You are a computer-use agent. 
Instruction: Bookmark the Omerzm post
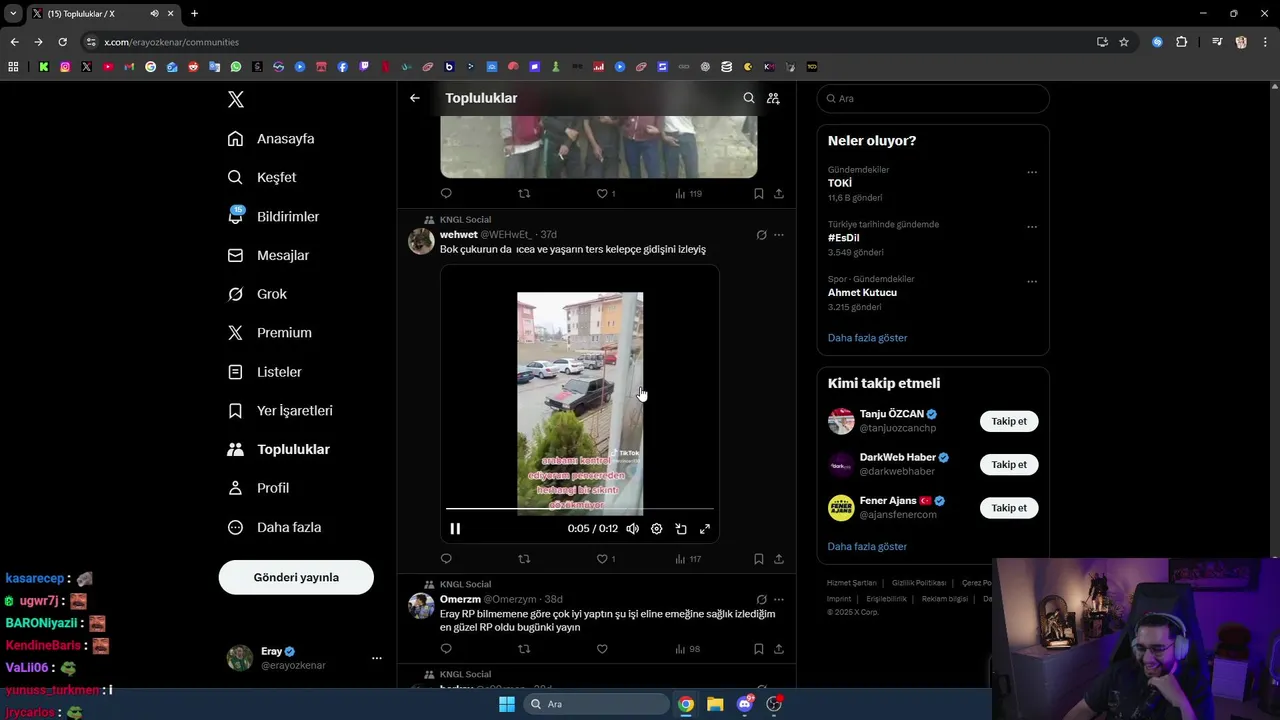click(759, 649)
